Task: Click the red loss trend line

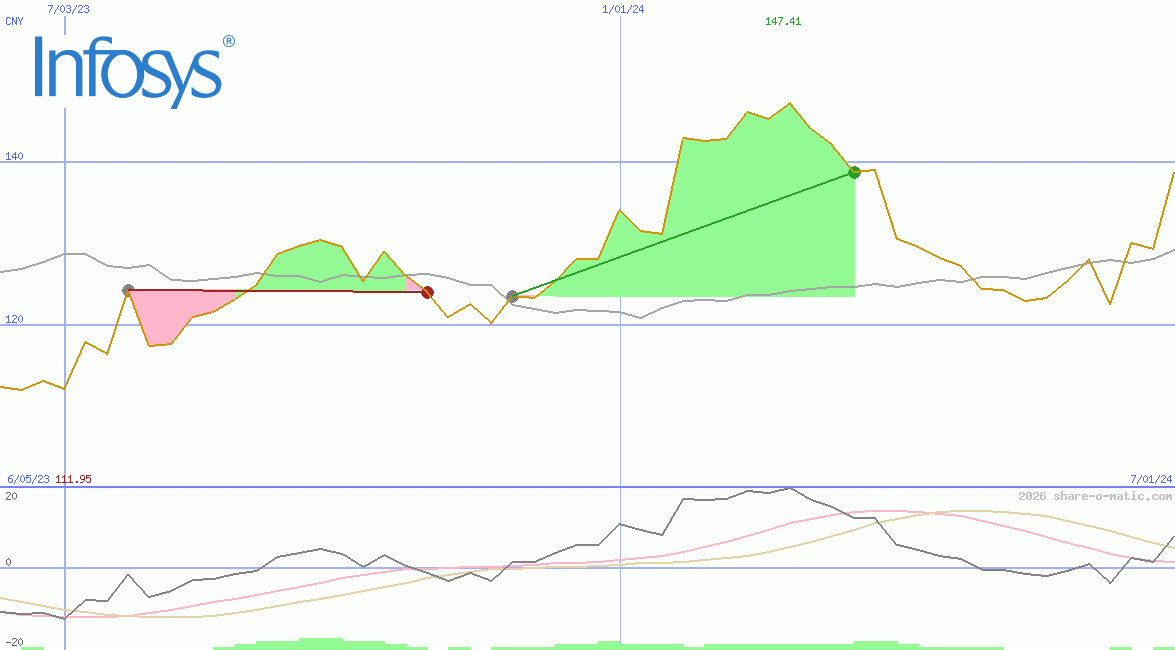Action: [x=277, y=291]
